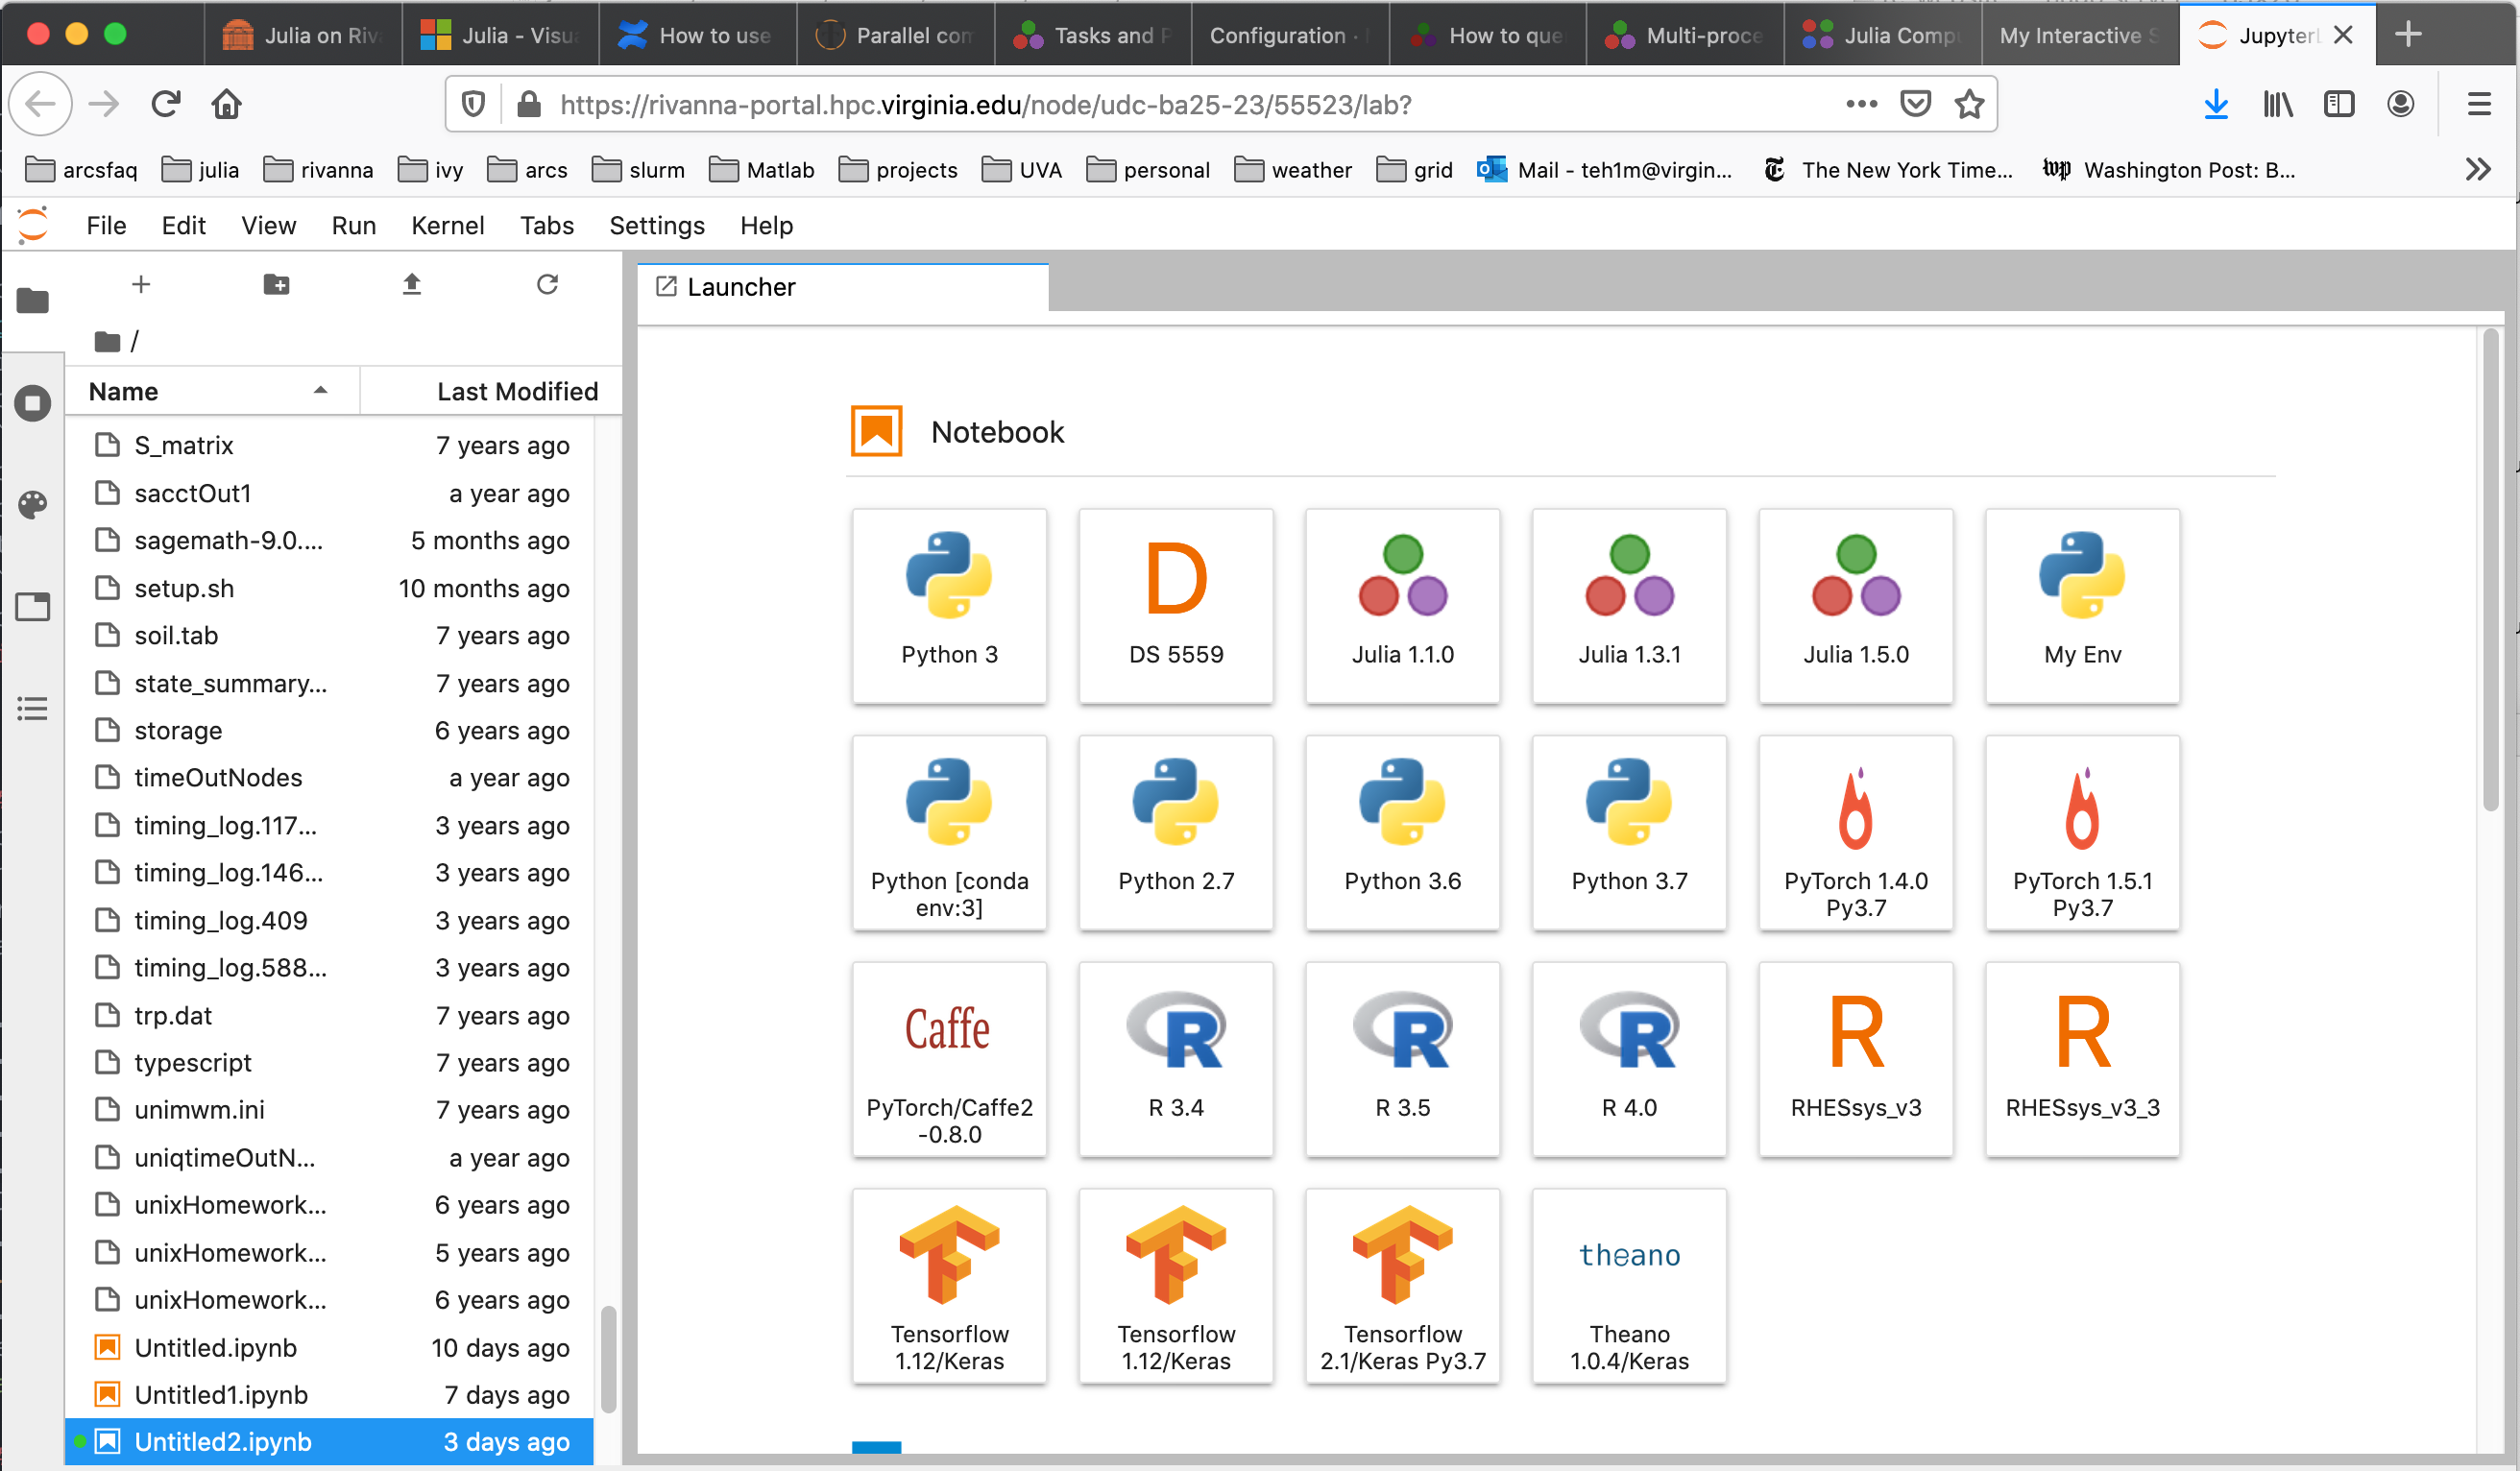This screenshot has height=1471, width=2520.
Task: Click the launcher vertical scrollbar
Action: coord(2490,570)
